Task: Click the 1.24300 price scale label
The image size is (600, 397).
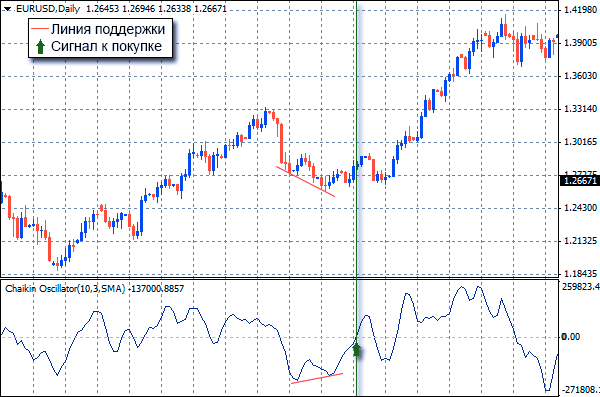Action: (580, 207)
